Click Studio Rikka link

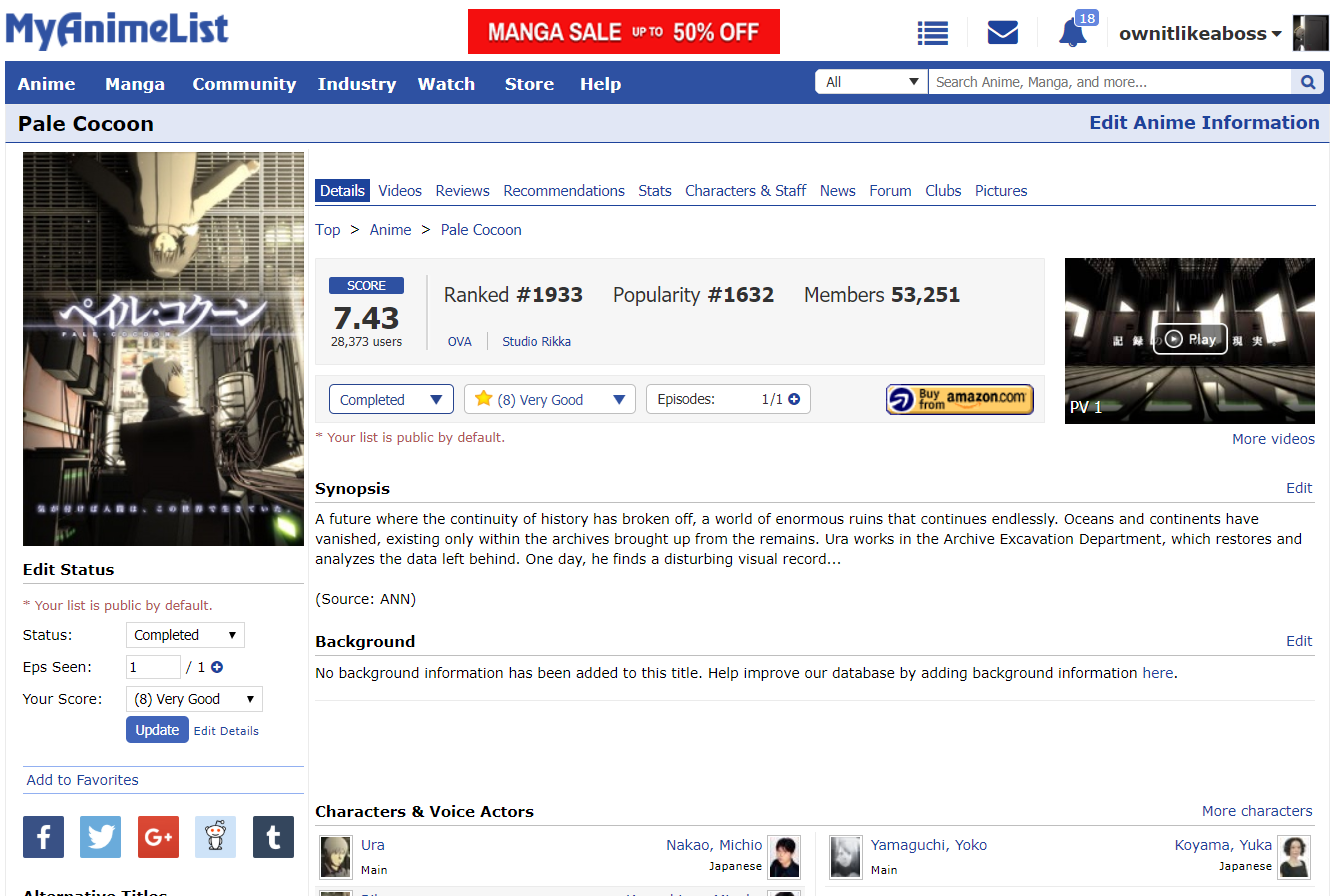click(x=537, y=341)
